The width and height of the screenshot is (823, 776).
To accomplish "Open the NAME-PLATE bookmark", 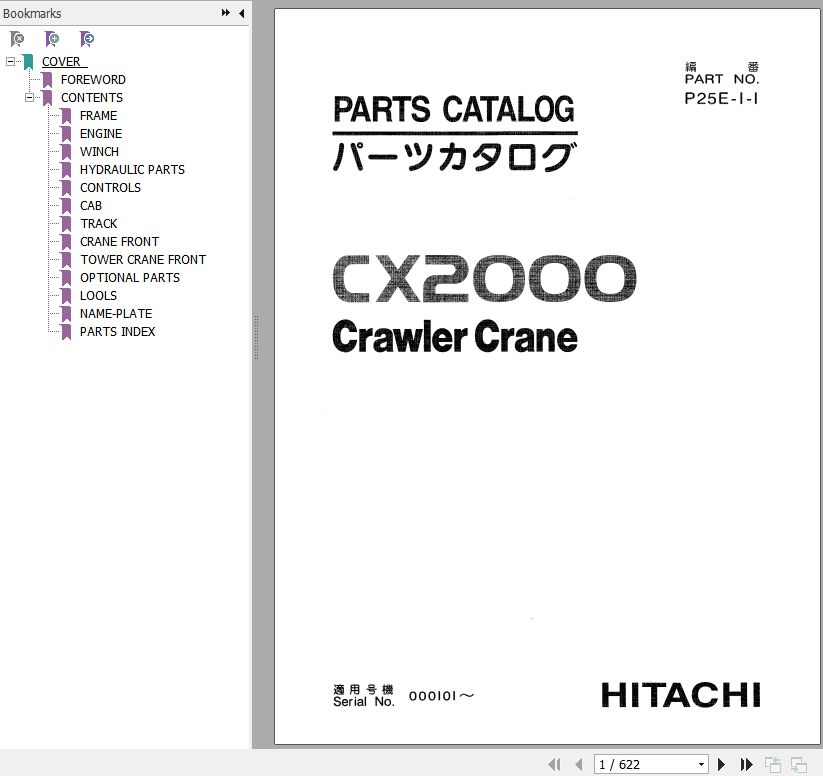I will (x=116, y=314).
